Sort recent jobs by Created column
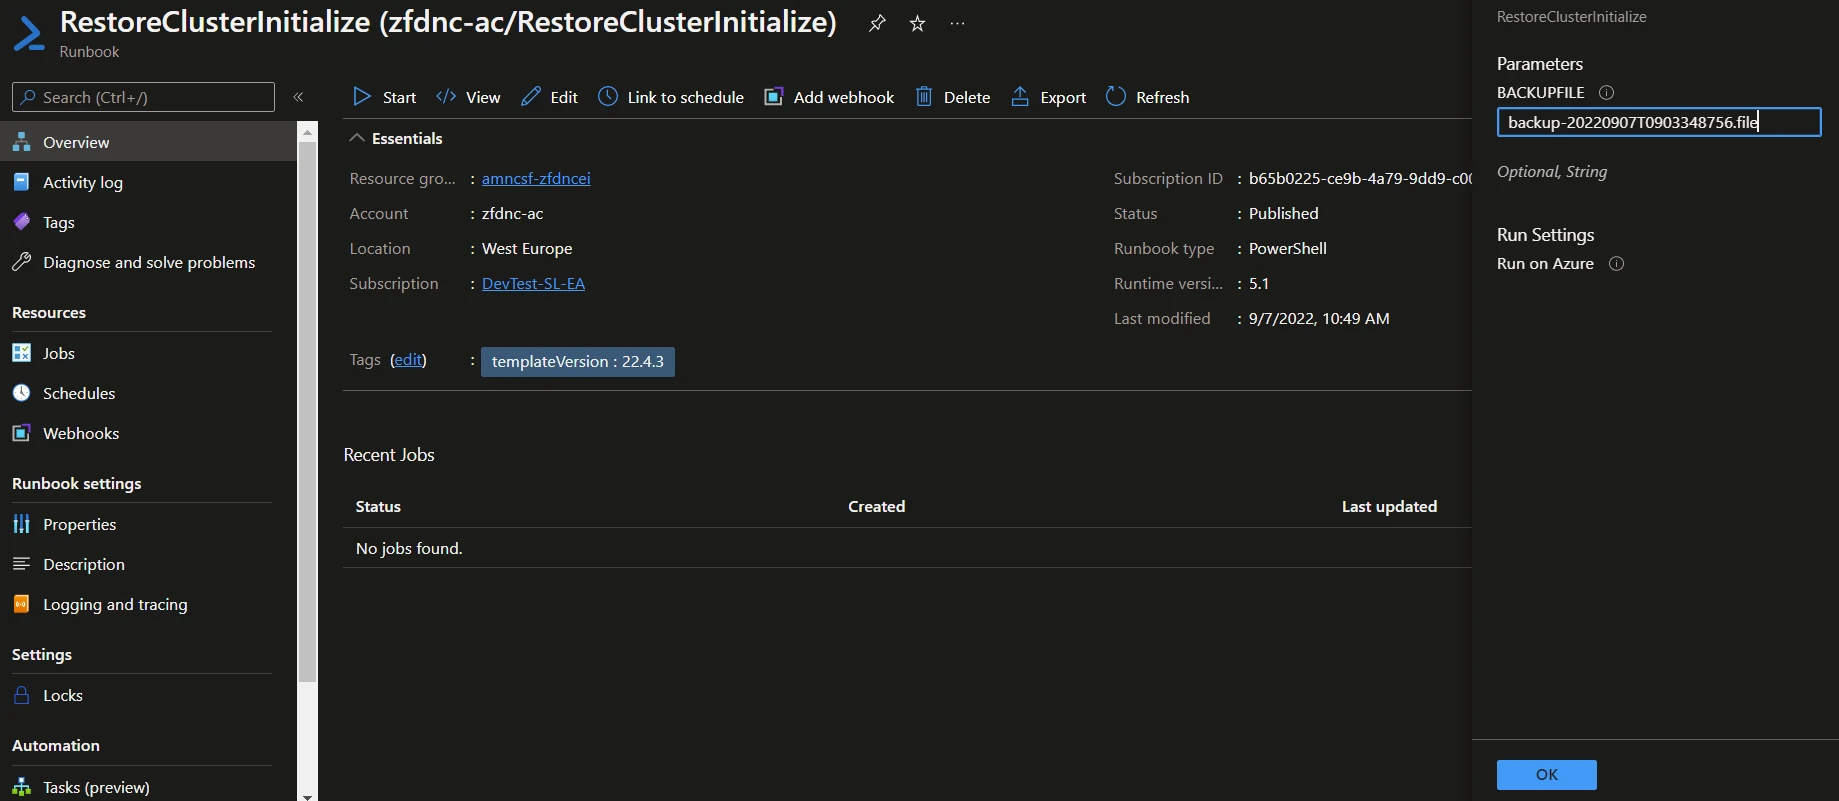This screenshot has height=801, width=1839. click(x=877, y=507)
